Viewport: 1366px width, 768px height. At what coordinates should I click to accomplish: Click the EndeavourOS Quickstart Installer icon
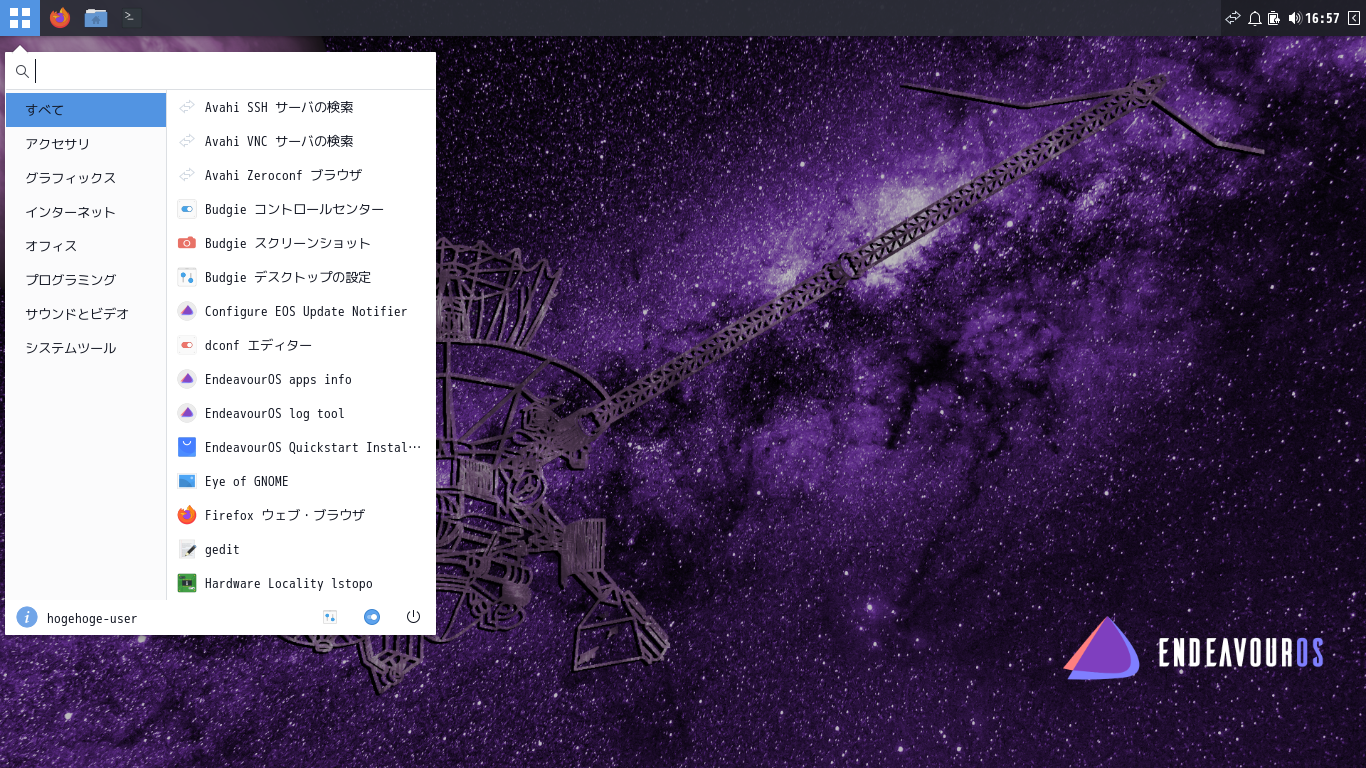[187, 447]
